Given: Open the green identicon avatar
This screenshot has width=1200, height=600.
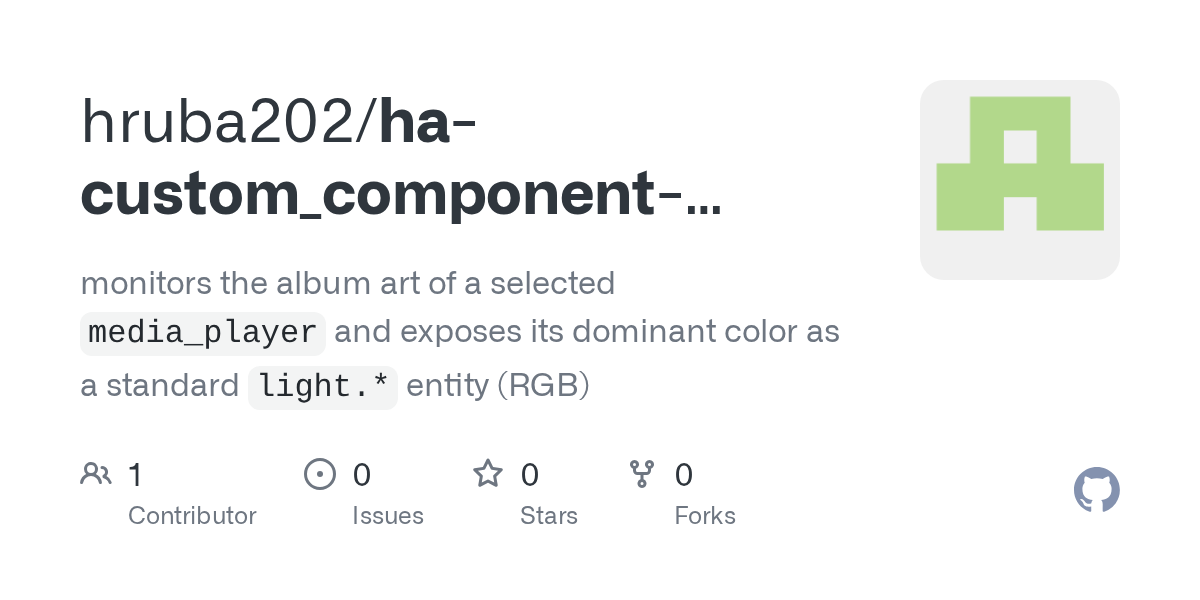Looking at the screenshot, I should click(1019, 180).
